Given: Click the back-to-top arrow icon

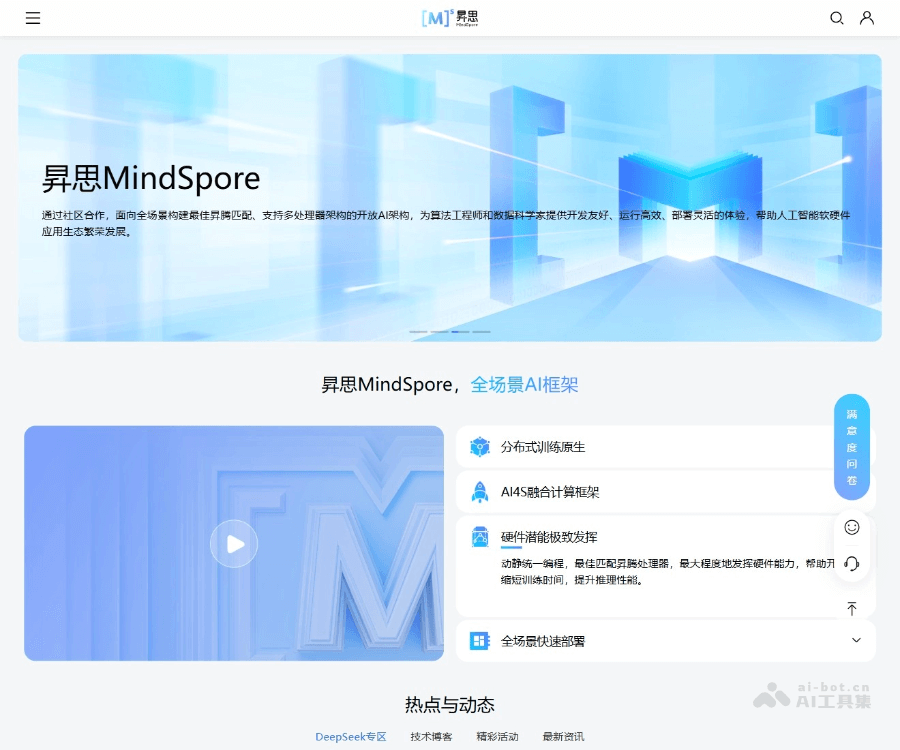Looking at the screenshot, I should point(851,608).
